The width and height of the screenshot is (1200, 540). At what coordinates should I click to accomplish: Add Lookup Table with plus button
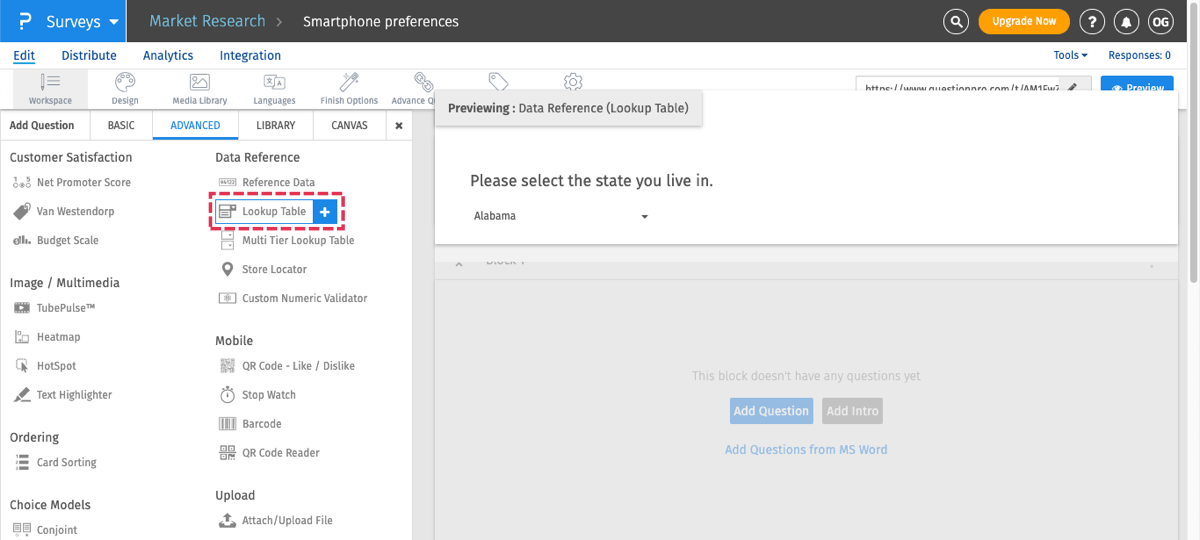(x=325, y=212)
